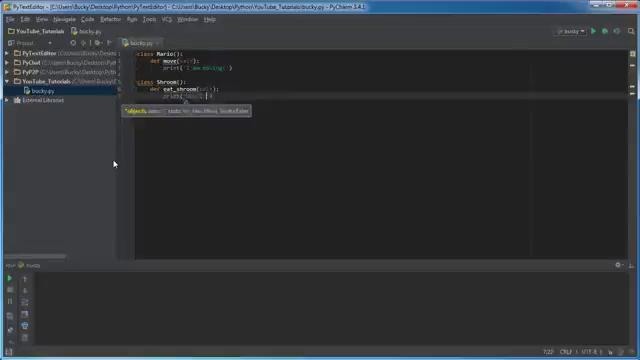The height and width of the screenshot is (360, 640).
Task: Open Run panel settings gear
Action: pos(618,265)
